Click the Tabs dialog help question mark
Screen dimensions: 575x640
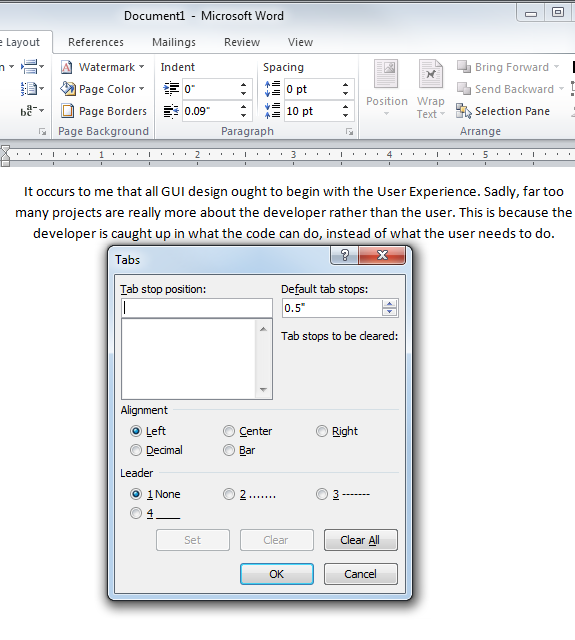(x=344, y=256)
